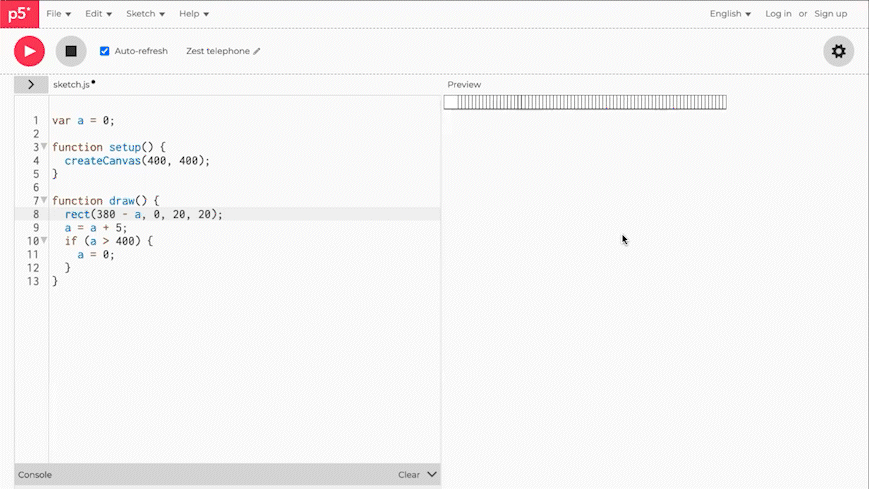Click the p5* logo icon

19,14
